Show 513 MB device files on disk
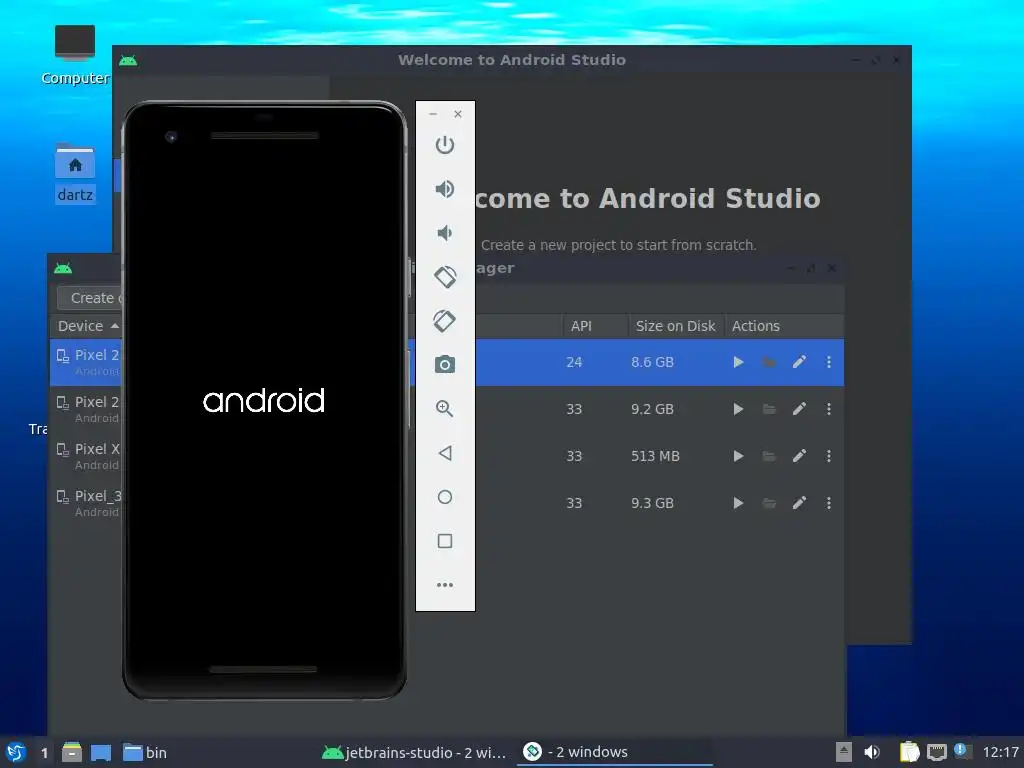 (769, 456)
